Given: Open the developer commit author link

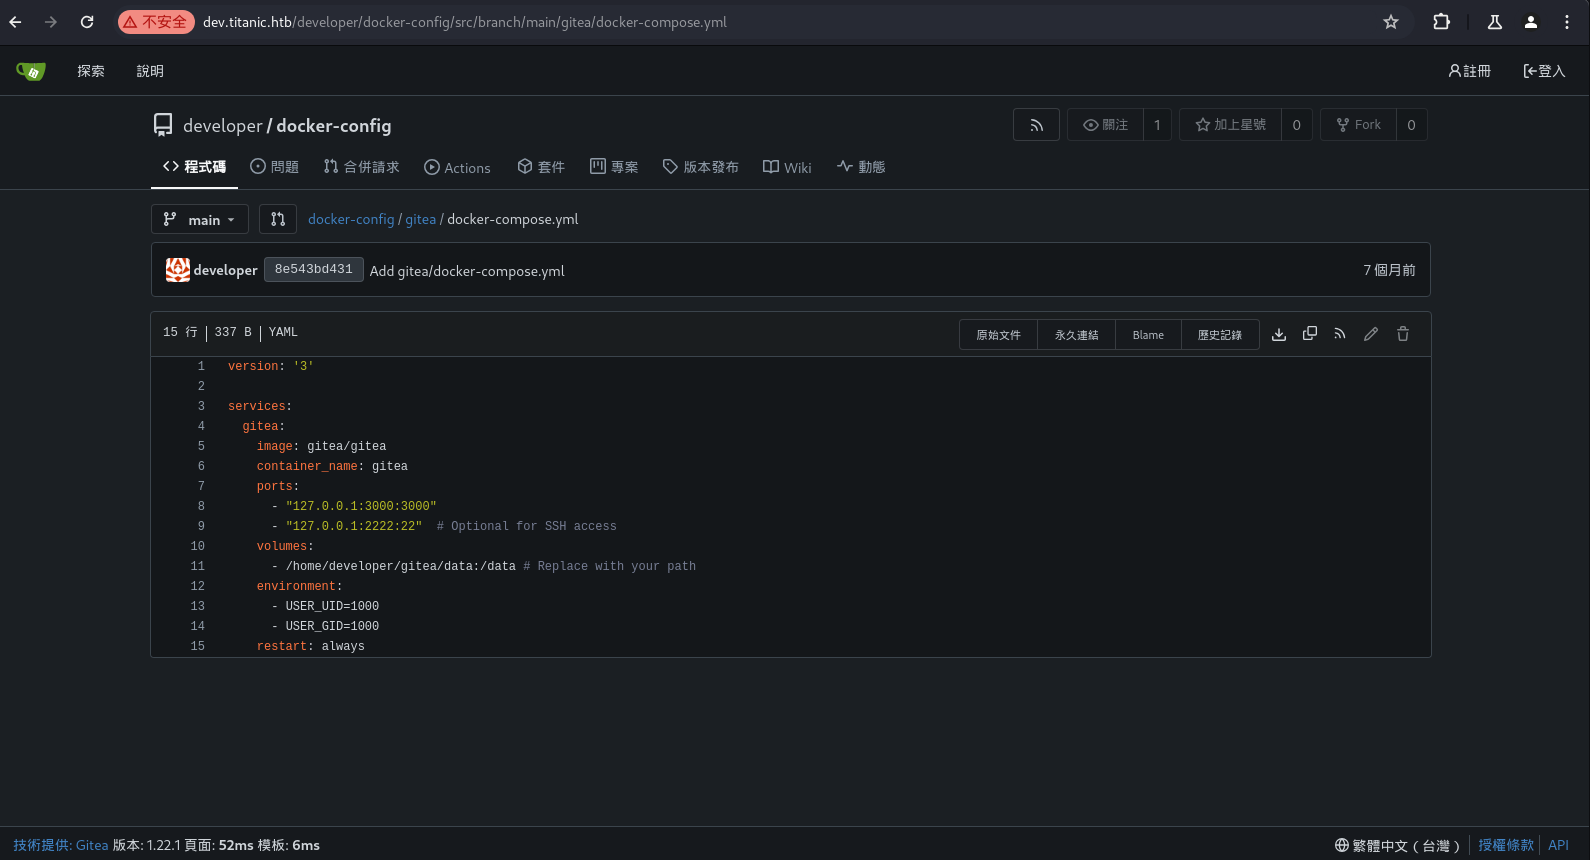Looking at the screenshot, I should [x=225, y=270].
